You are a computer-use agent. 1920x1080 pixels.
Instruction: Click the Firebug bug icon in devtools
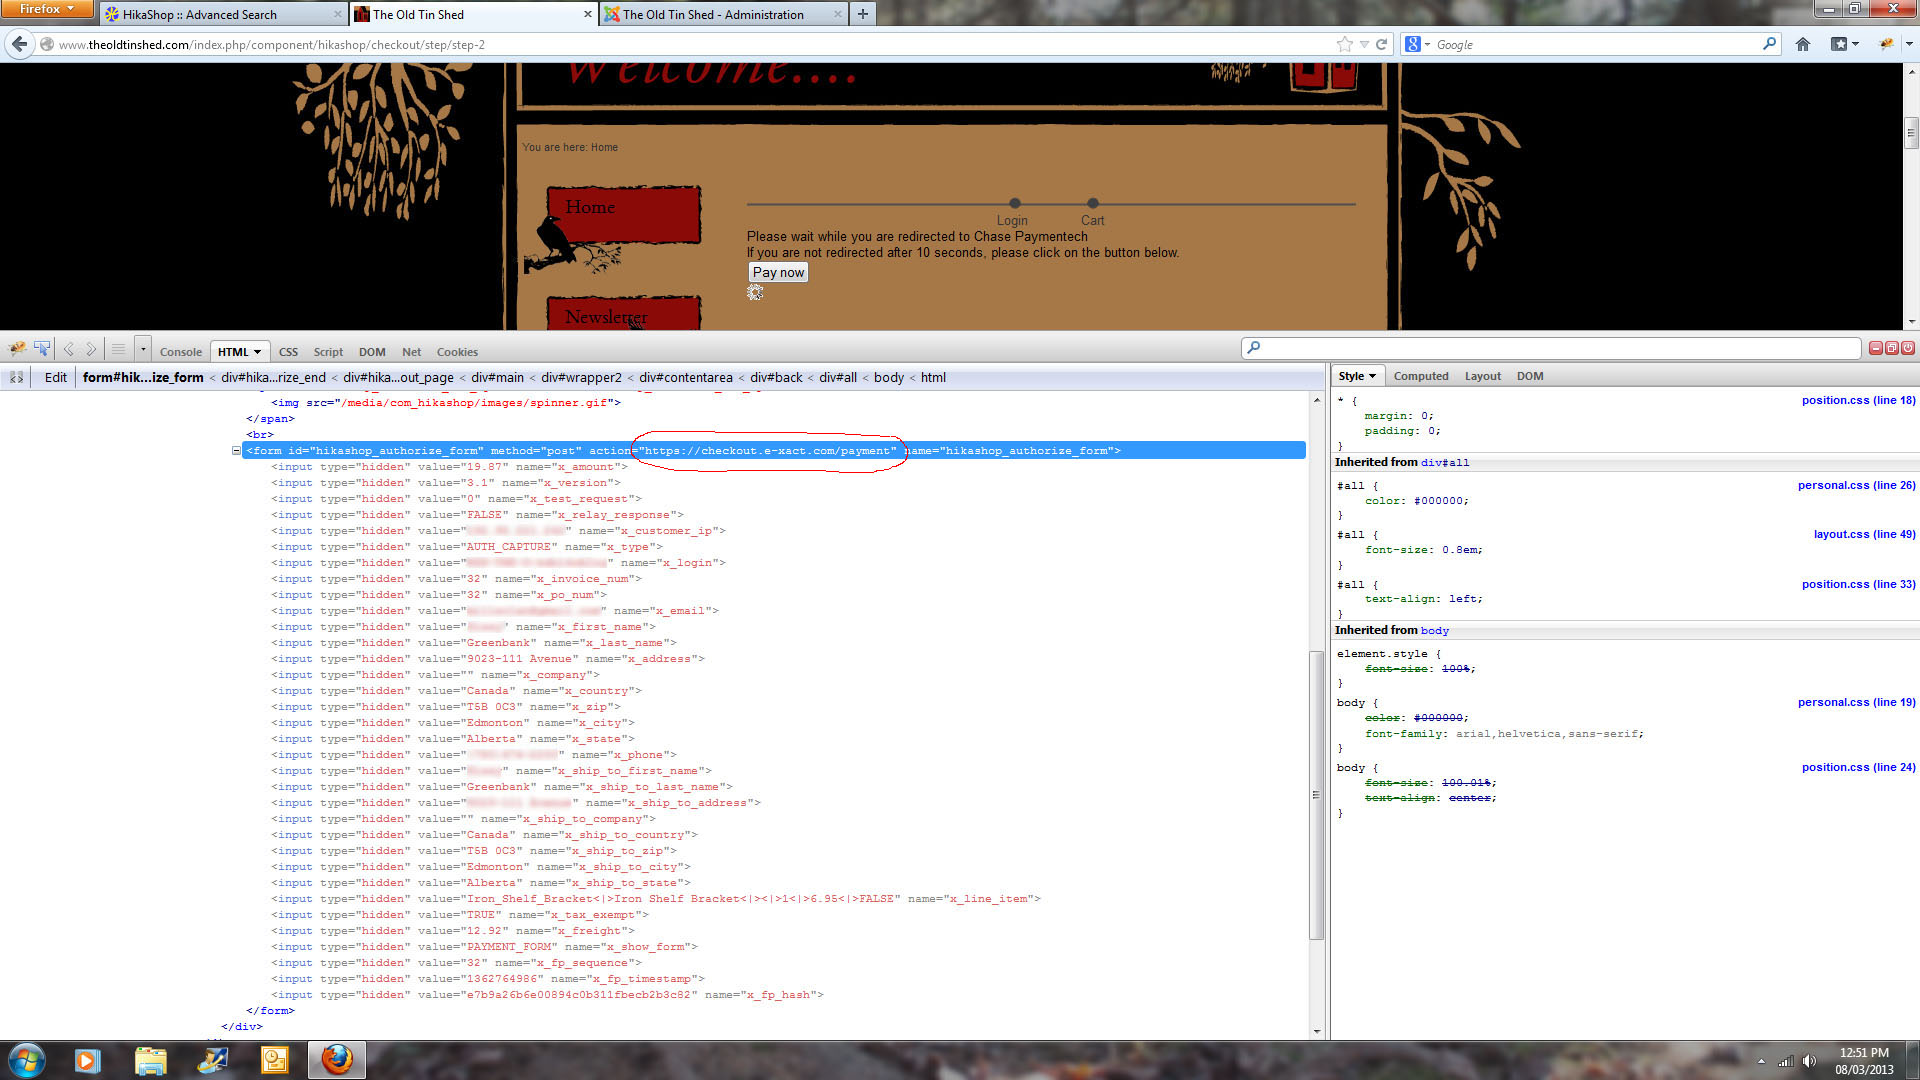tap(17, 349)
